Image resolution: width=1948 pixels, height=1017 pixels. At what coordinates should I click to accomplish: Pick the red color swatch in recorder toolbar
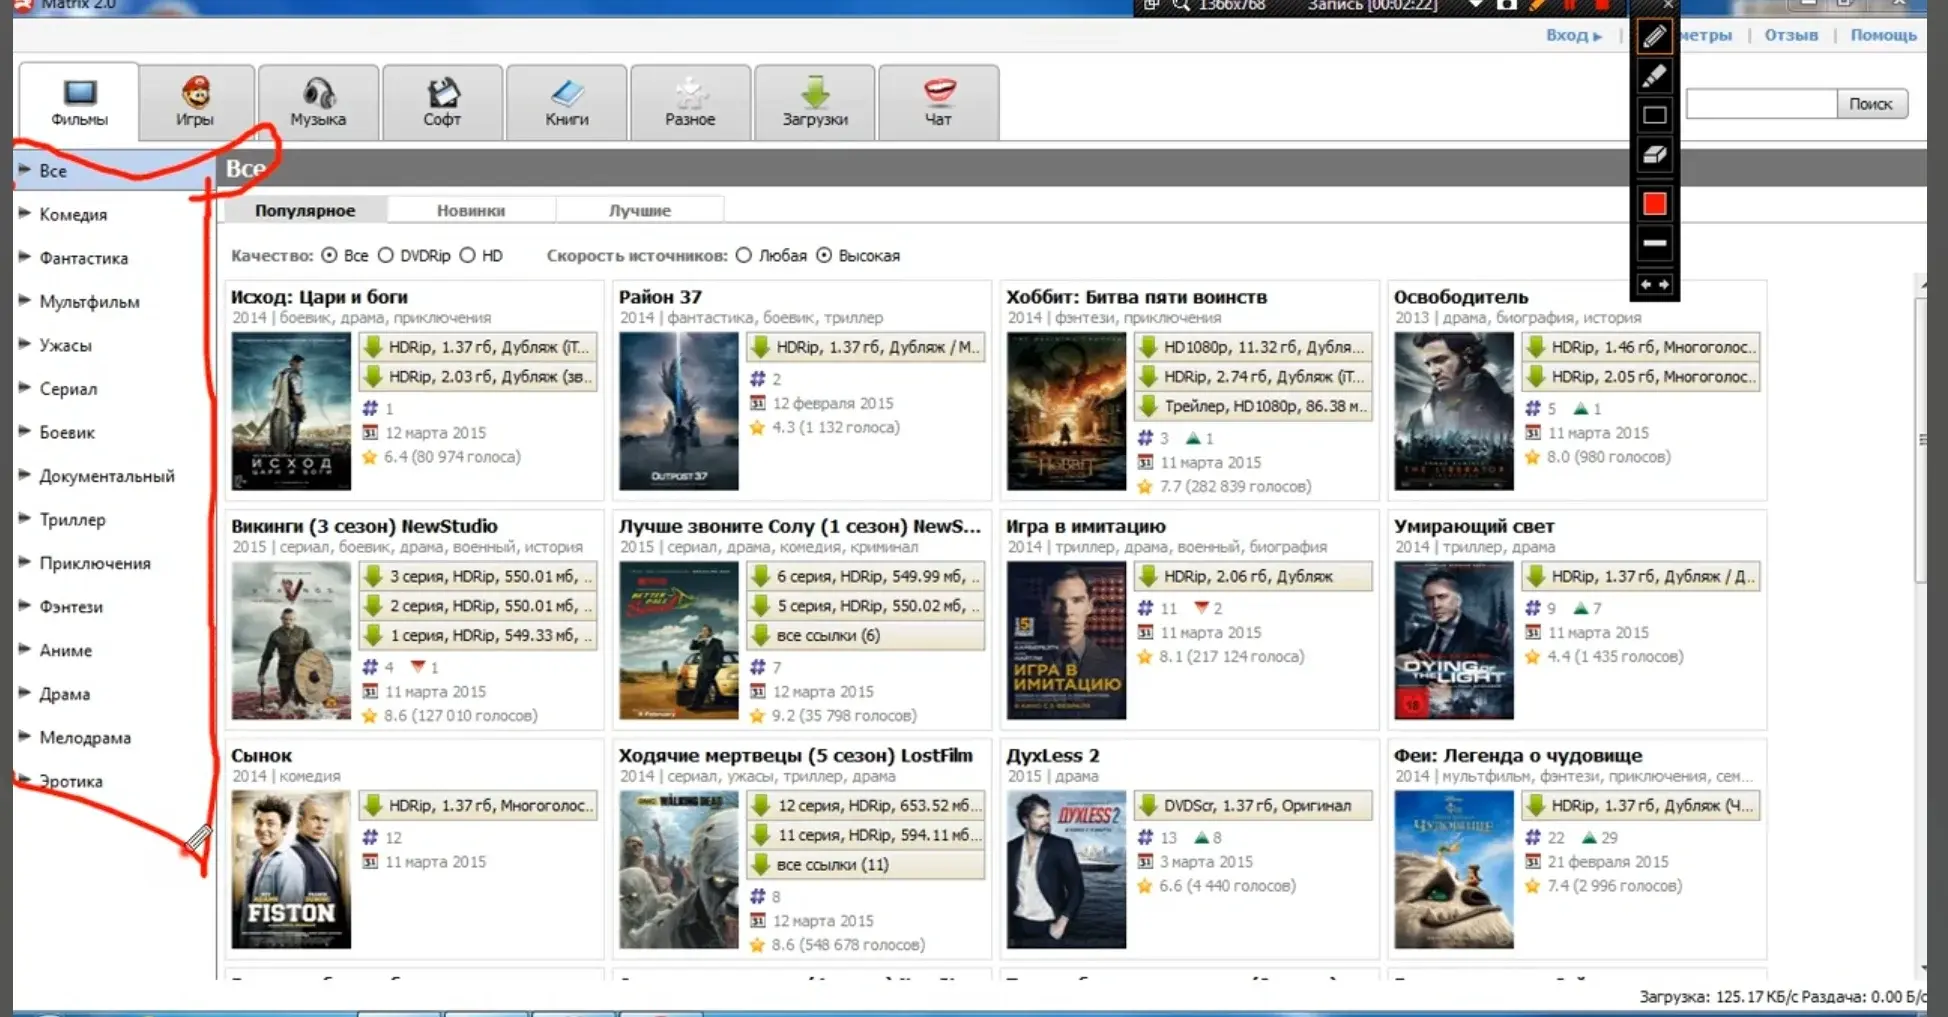[x=1655, y=204]
